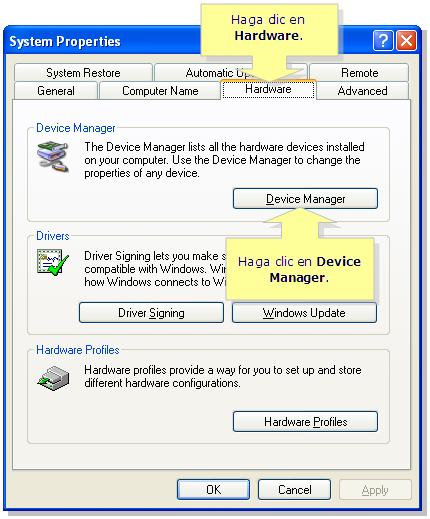Click the Cancel button
430x519 pixels.
coord(294,489)
